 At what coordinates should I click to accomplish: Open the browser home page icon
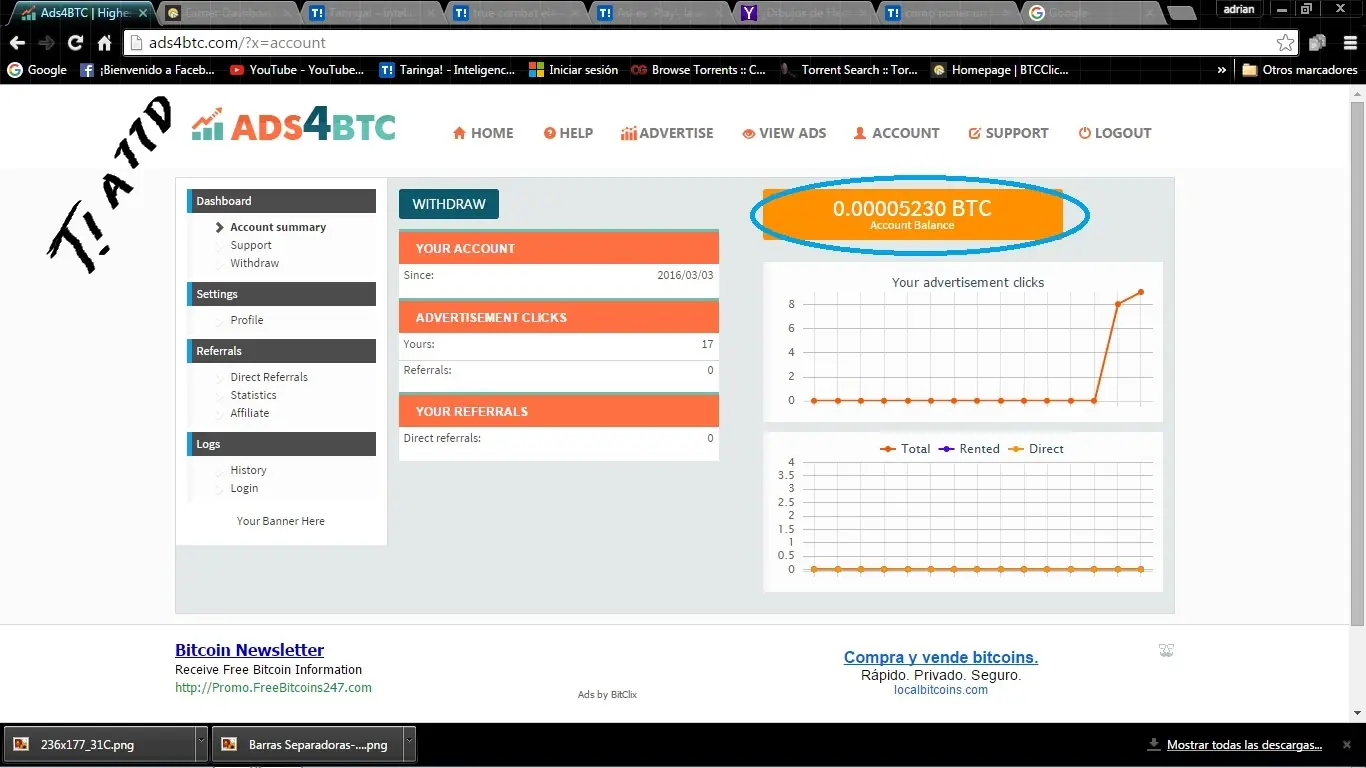(104, 43)
